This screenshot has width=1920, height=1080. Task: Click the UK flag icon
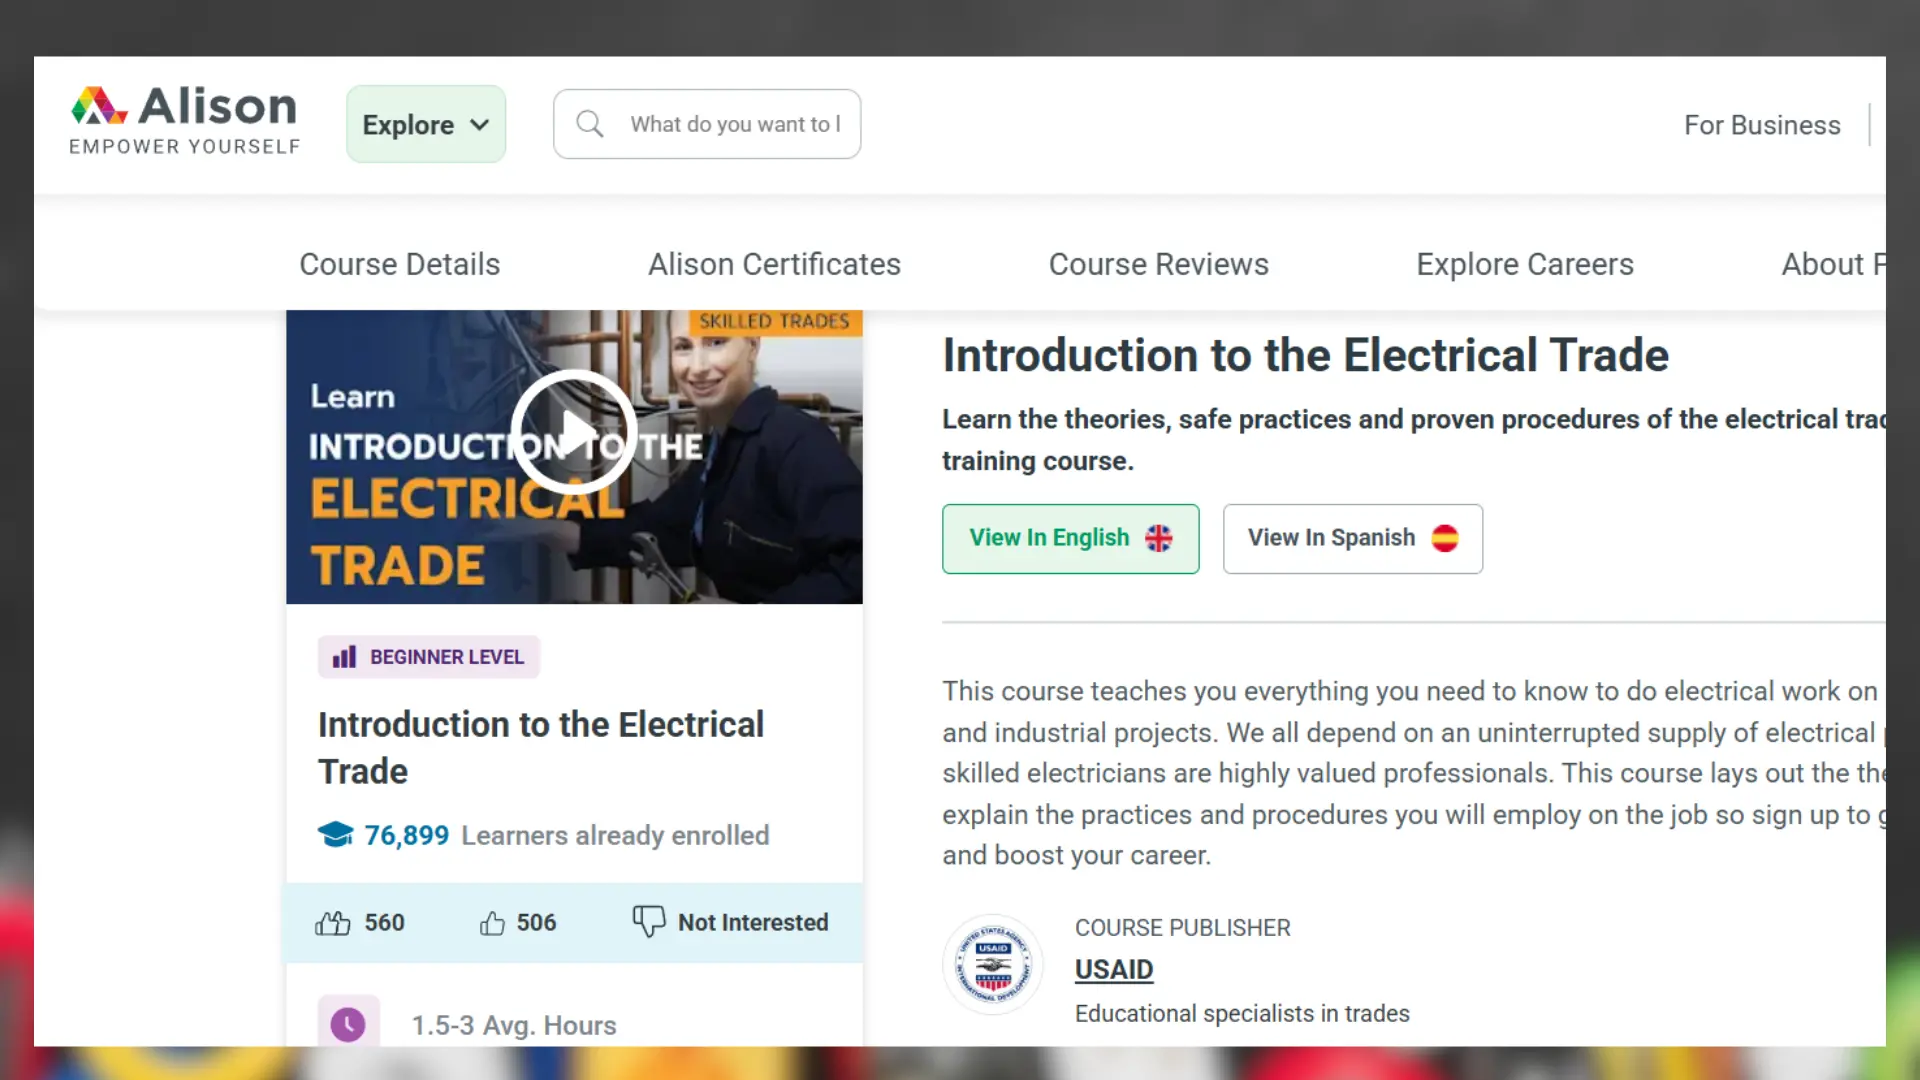tap(1158, 538)
